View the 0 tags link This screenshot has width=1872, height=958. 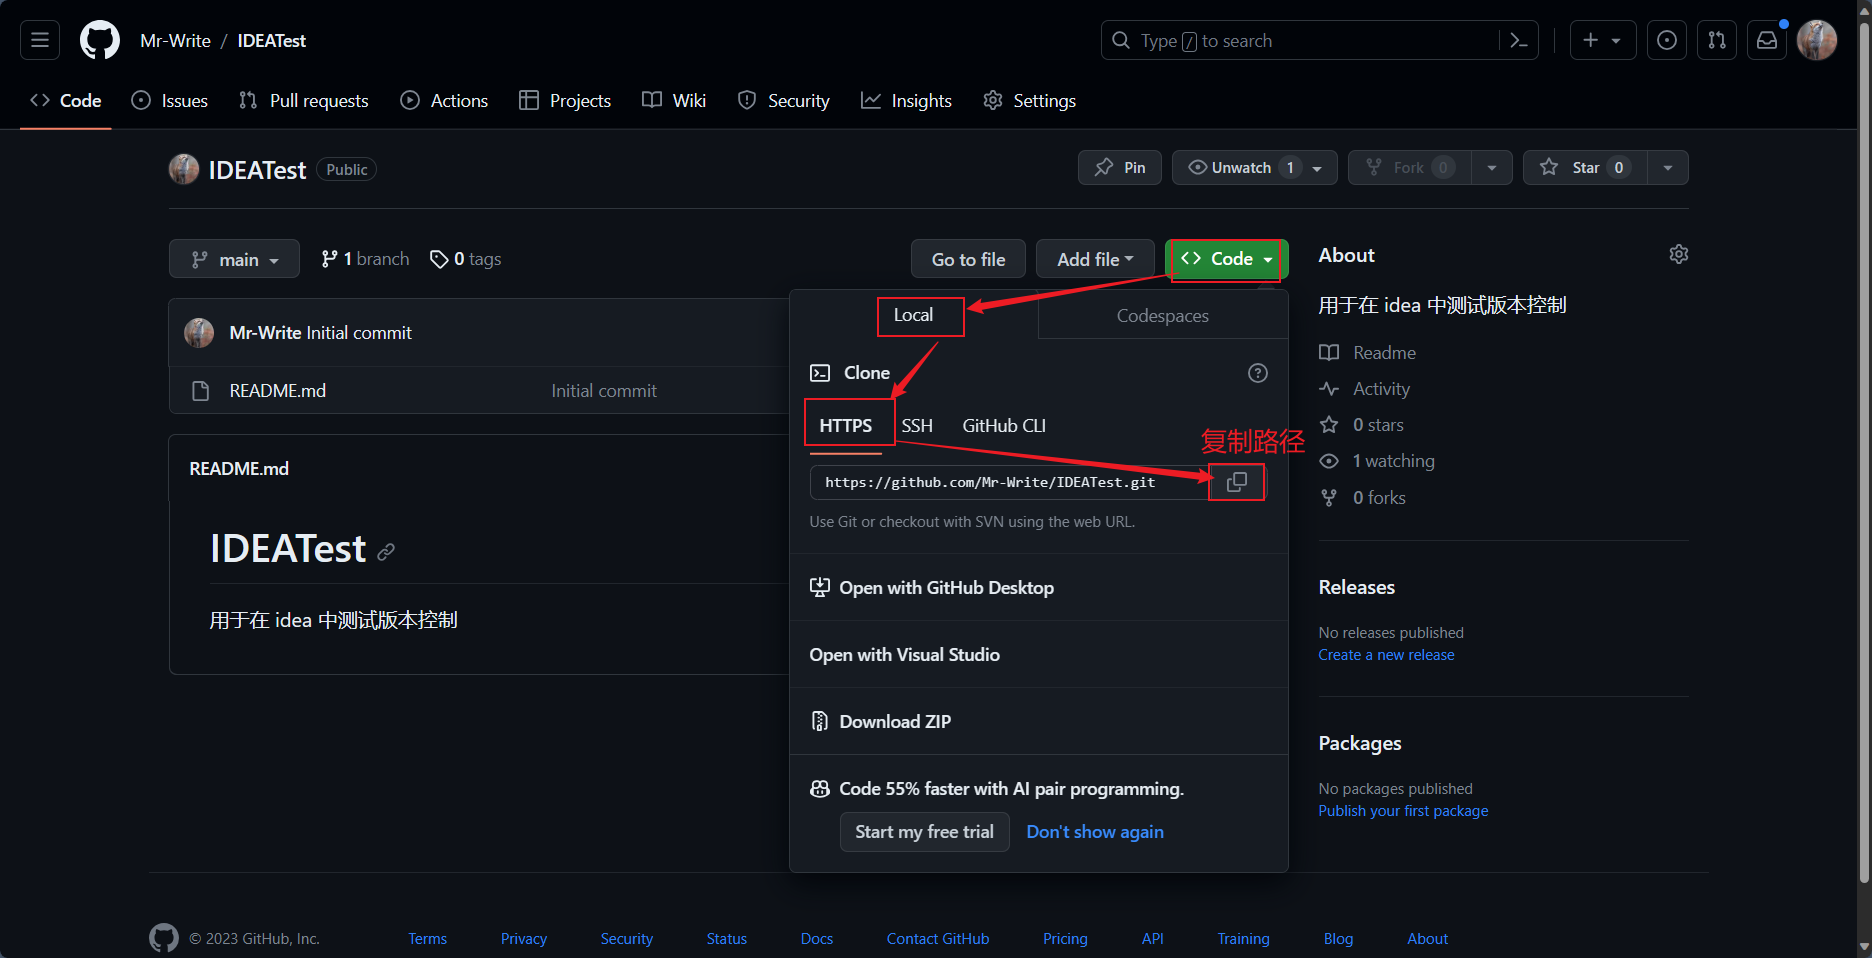pos(466,259)
